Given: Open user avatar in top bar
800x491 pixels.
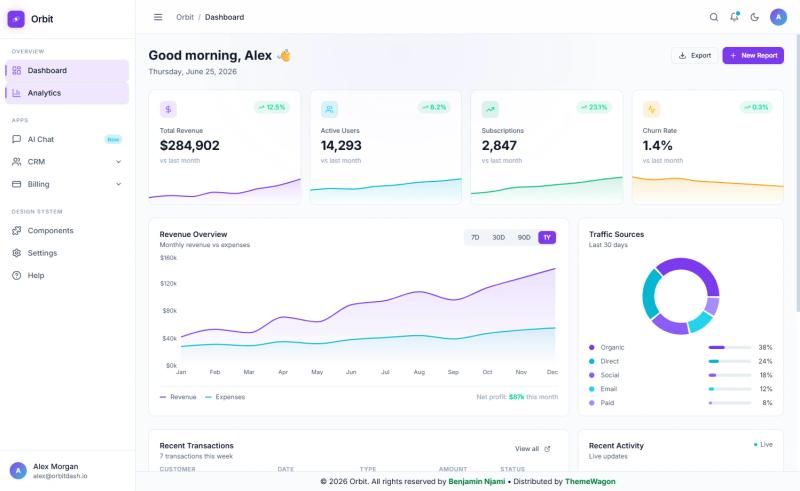Looking at the screenshot, I should point(778,17).
